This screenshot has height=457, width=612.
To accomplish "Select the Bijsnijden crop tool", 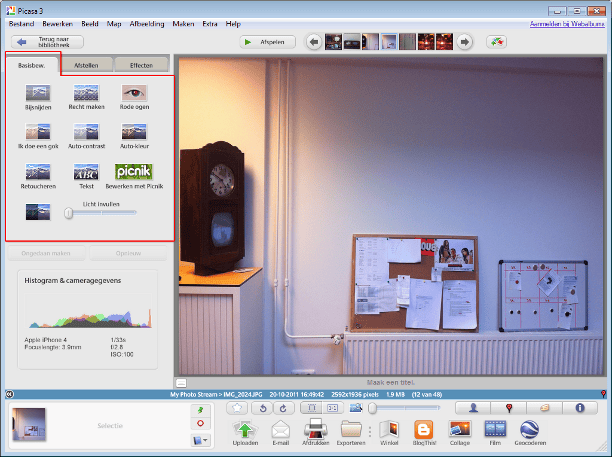I will [38, 93].
